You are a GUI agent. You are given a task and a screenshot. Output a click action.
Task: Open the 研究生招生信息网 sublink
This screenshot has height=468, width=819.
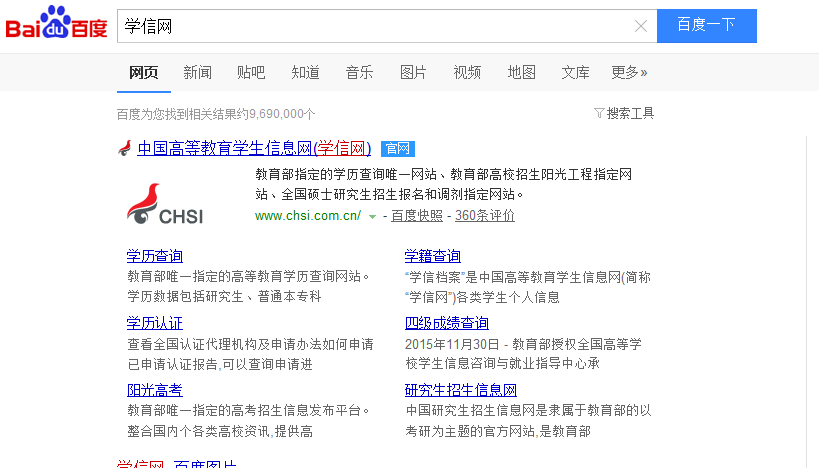461,390
